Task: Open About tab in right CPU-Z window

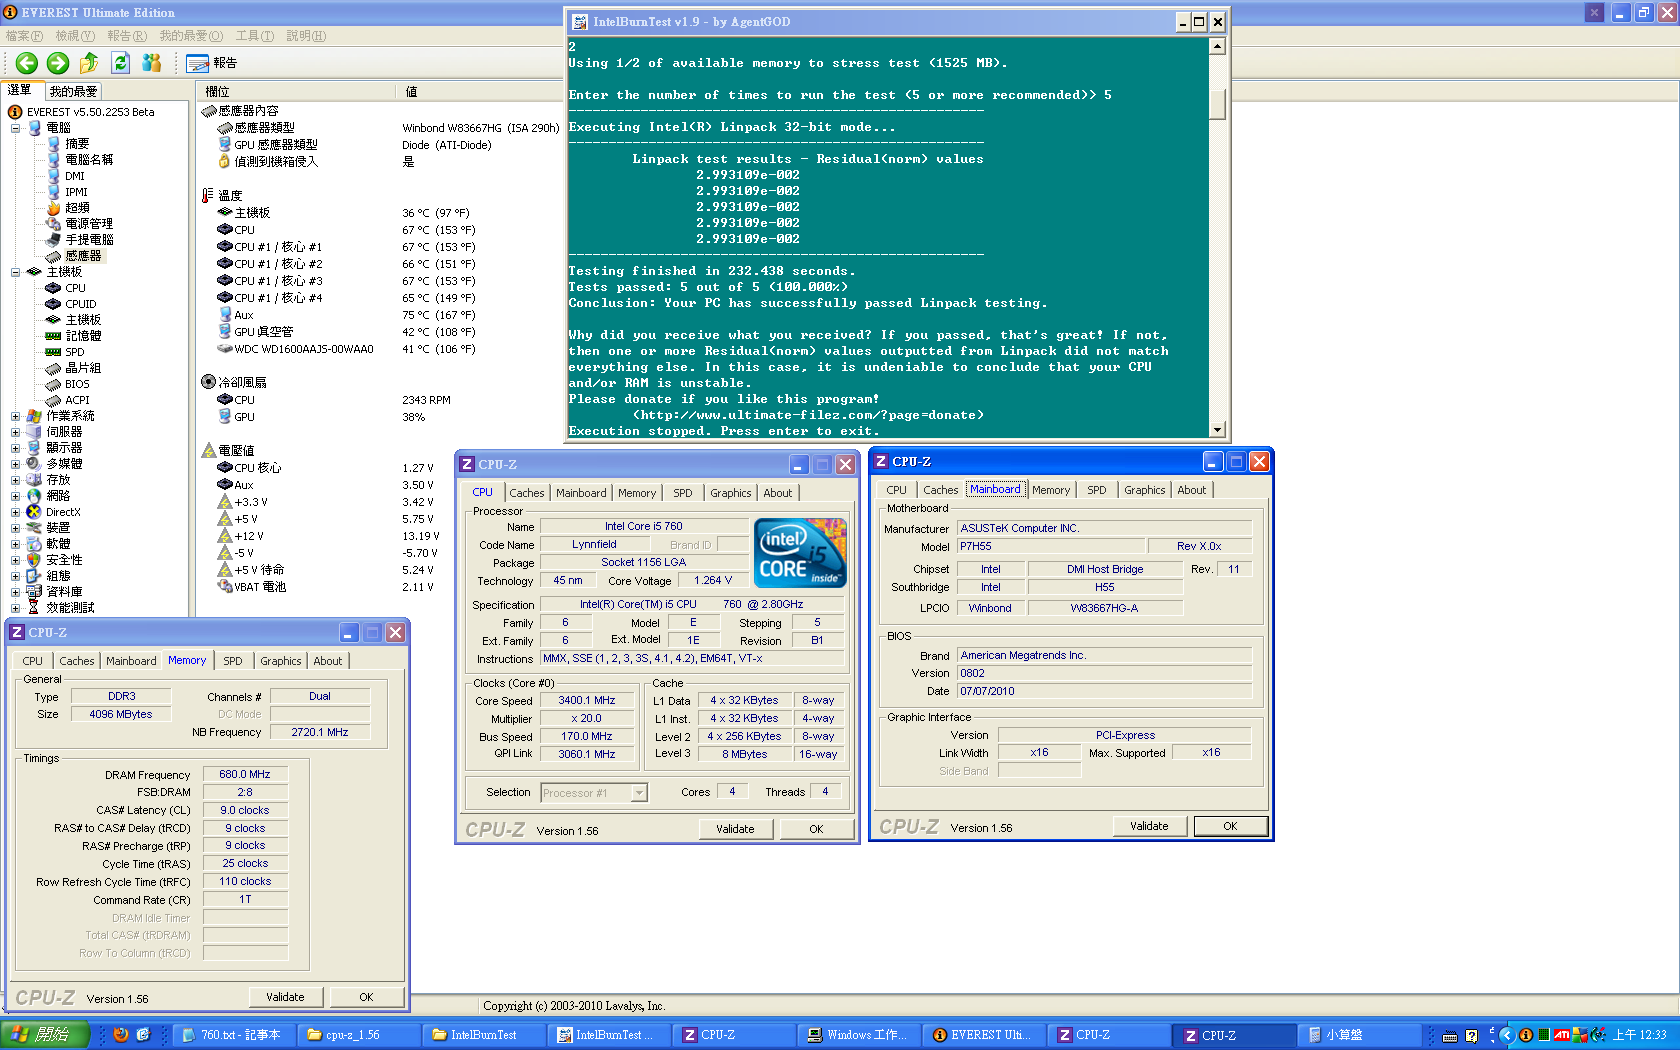Action: pyautogui.click(x=1192, y=490)
